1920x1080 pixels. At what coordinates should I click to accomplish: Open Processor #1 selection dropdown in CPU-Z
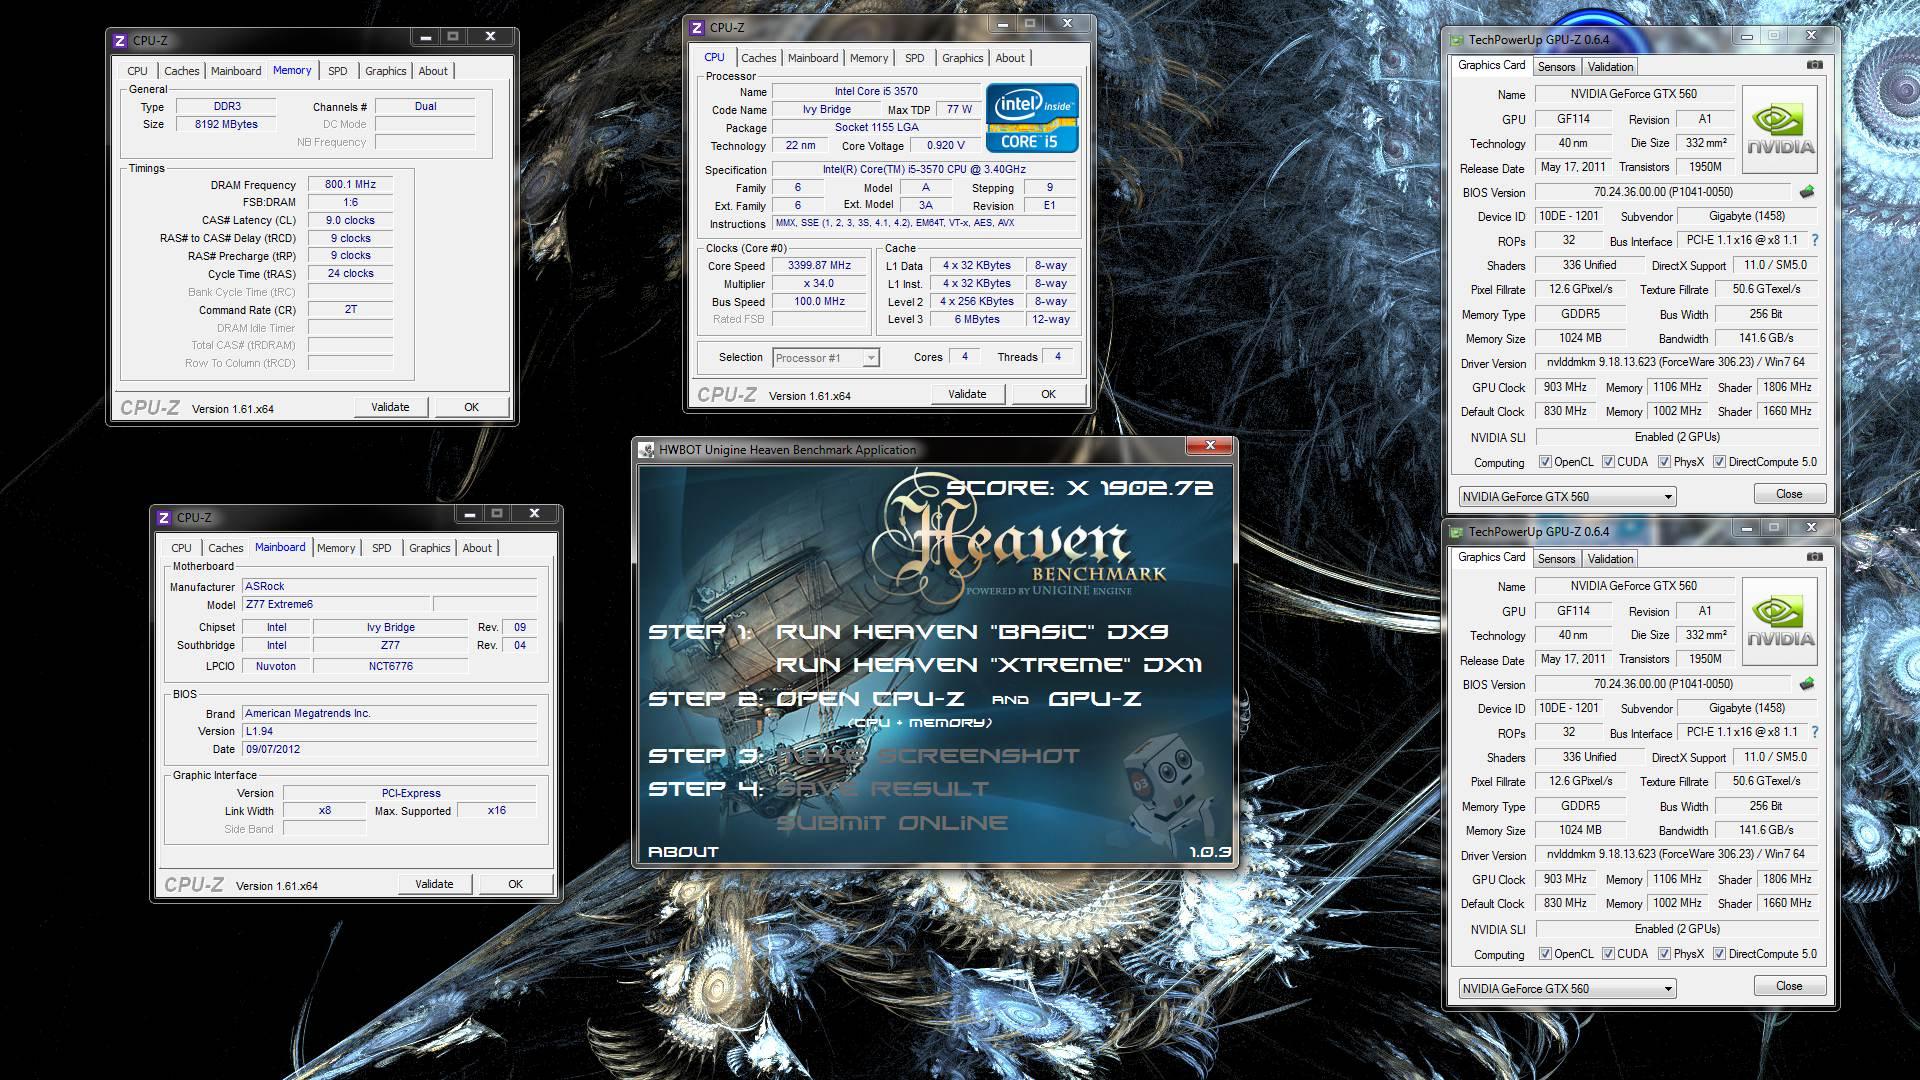coord(826,358)
